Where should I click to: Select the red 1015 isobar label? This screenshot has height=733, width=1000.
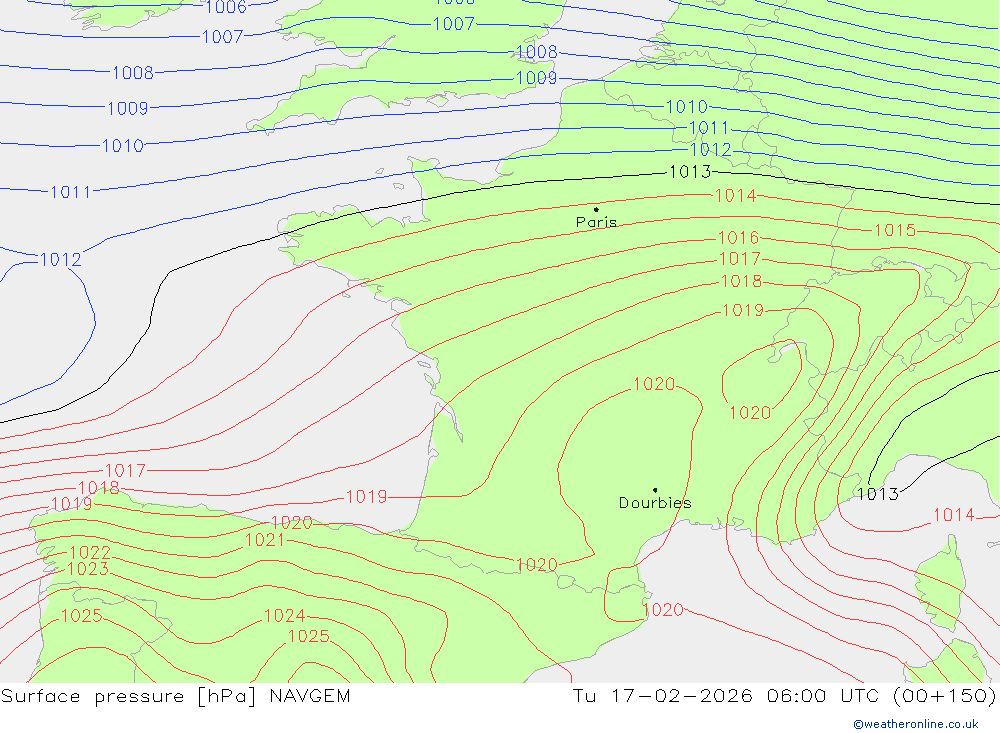click(x=895, y=230)
